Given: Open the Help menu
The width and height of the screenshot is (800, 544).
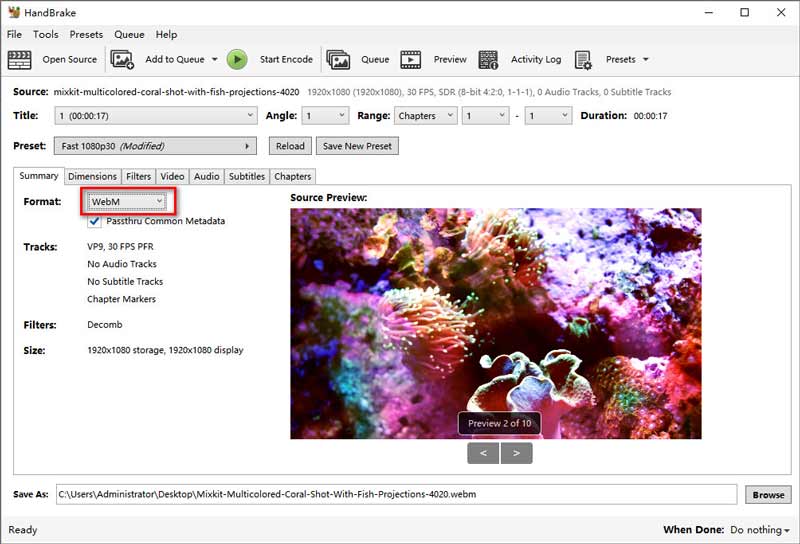Looking at the screenshot, I should pos(166,34).
